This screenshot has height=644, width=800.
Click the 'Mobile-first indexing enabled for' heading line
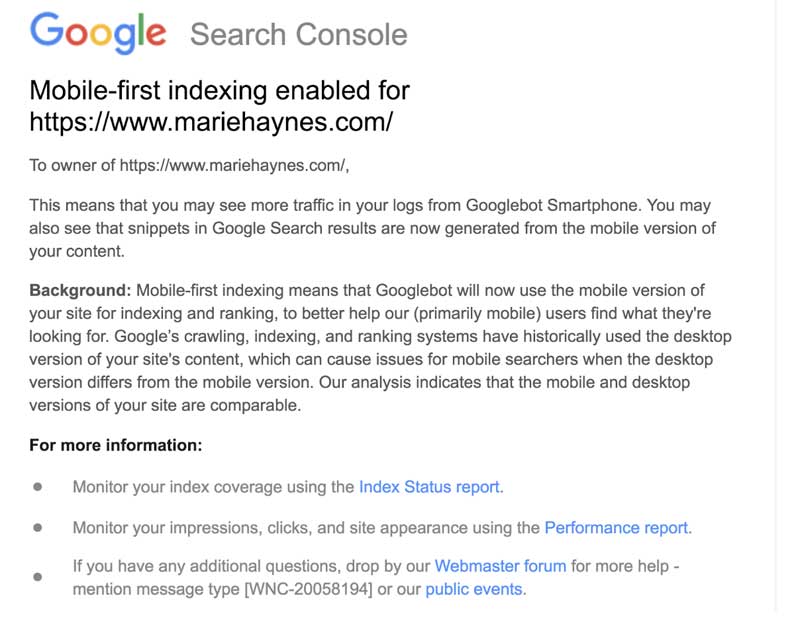(x=219, y=90)
